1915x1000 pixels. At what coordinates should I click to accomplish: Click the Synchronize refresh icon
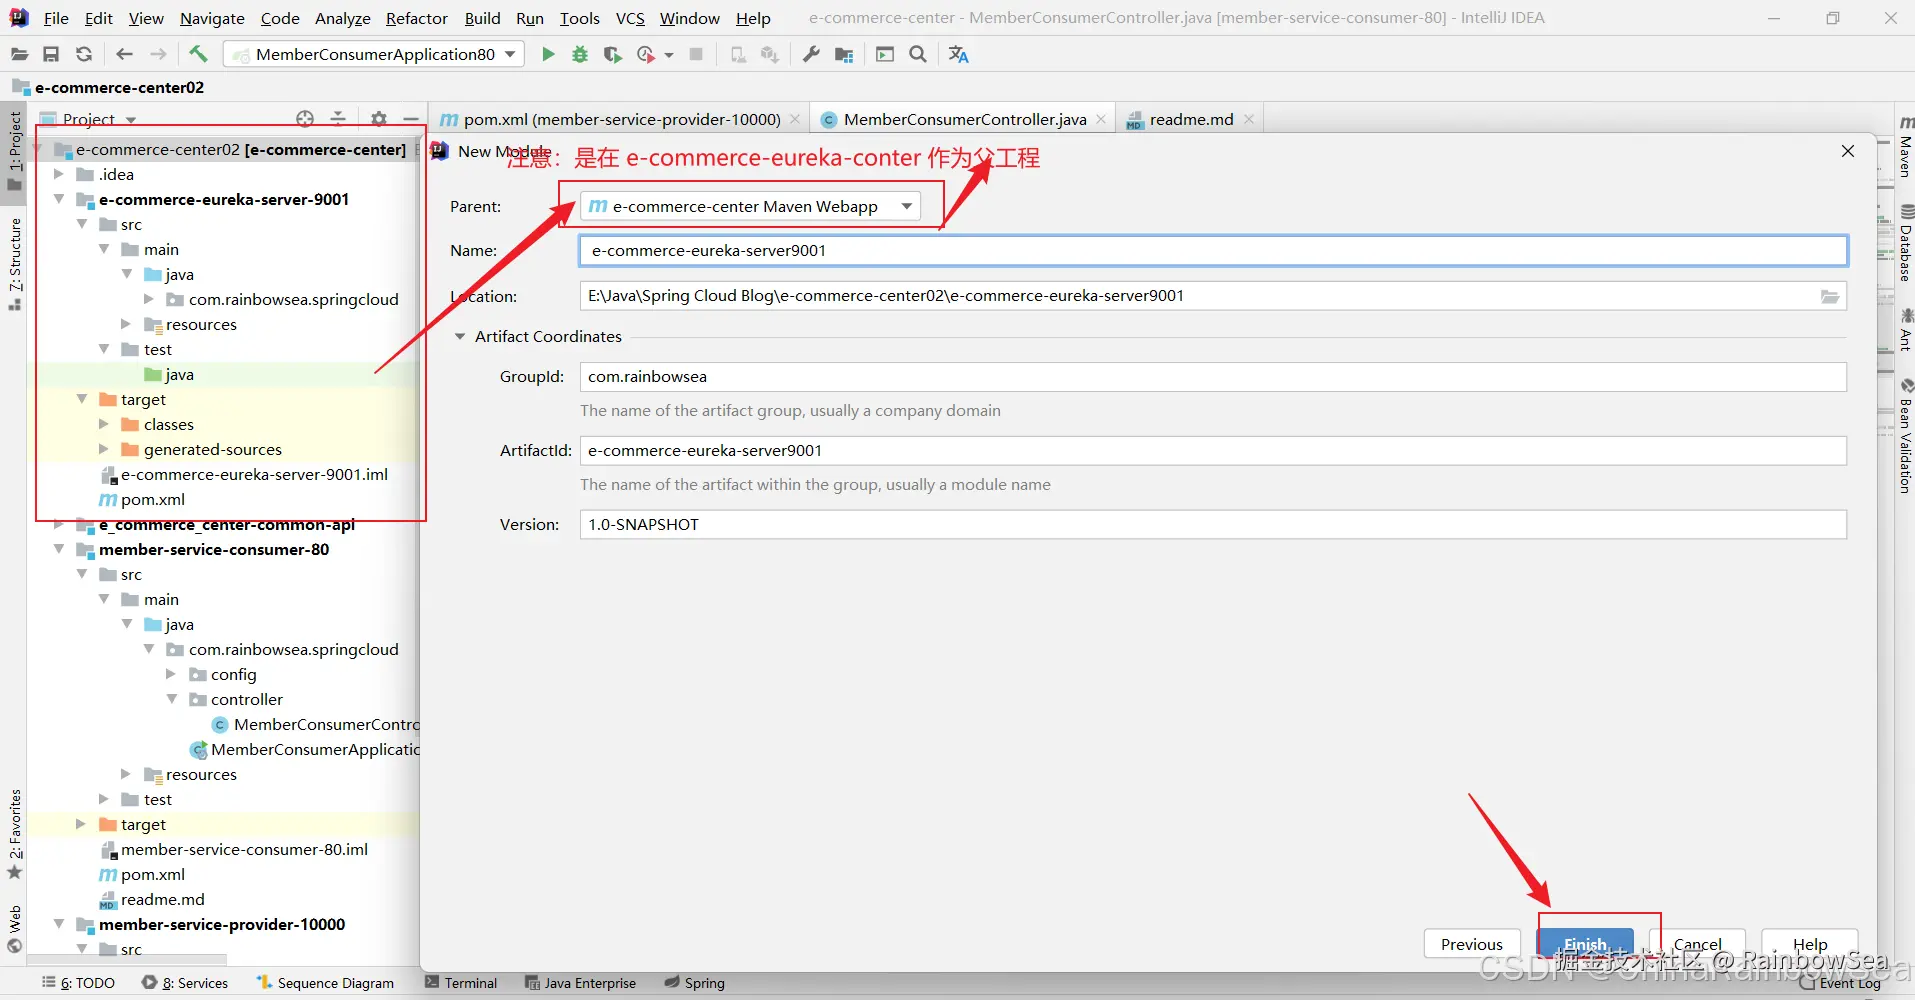(x=84, y=54)
